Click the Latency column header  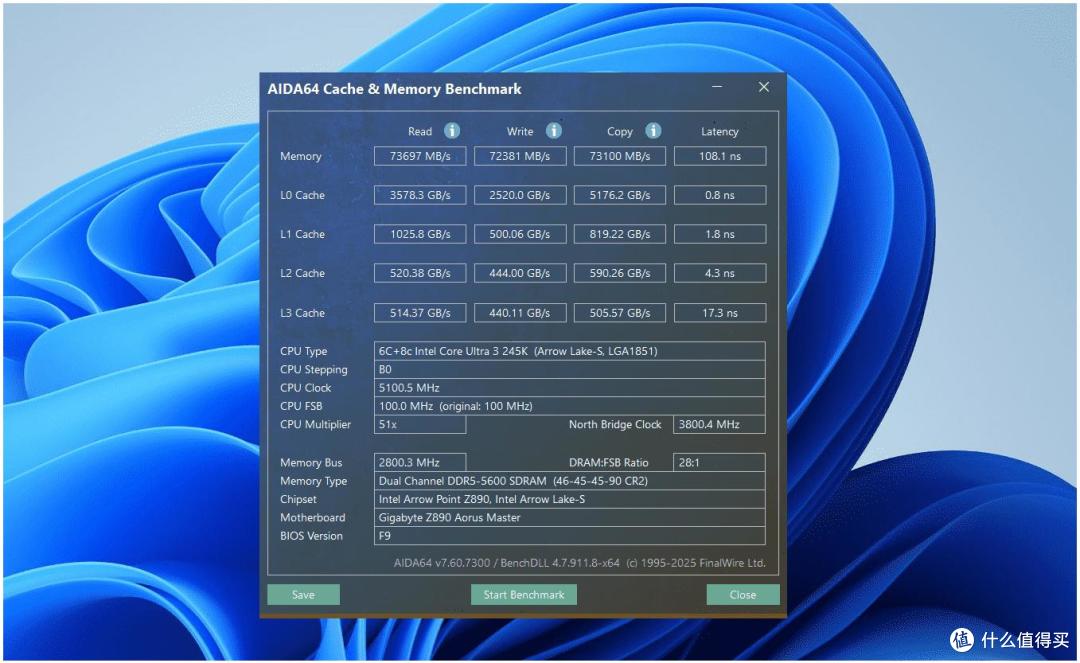click(x=720, y=131)
